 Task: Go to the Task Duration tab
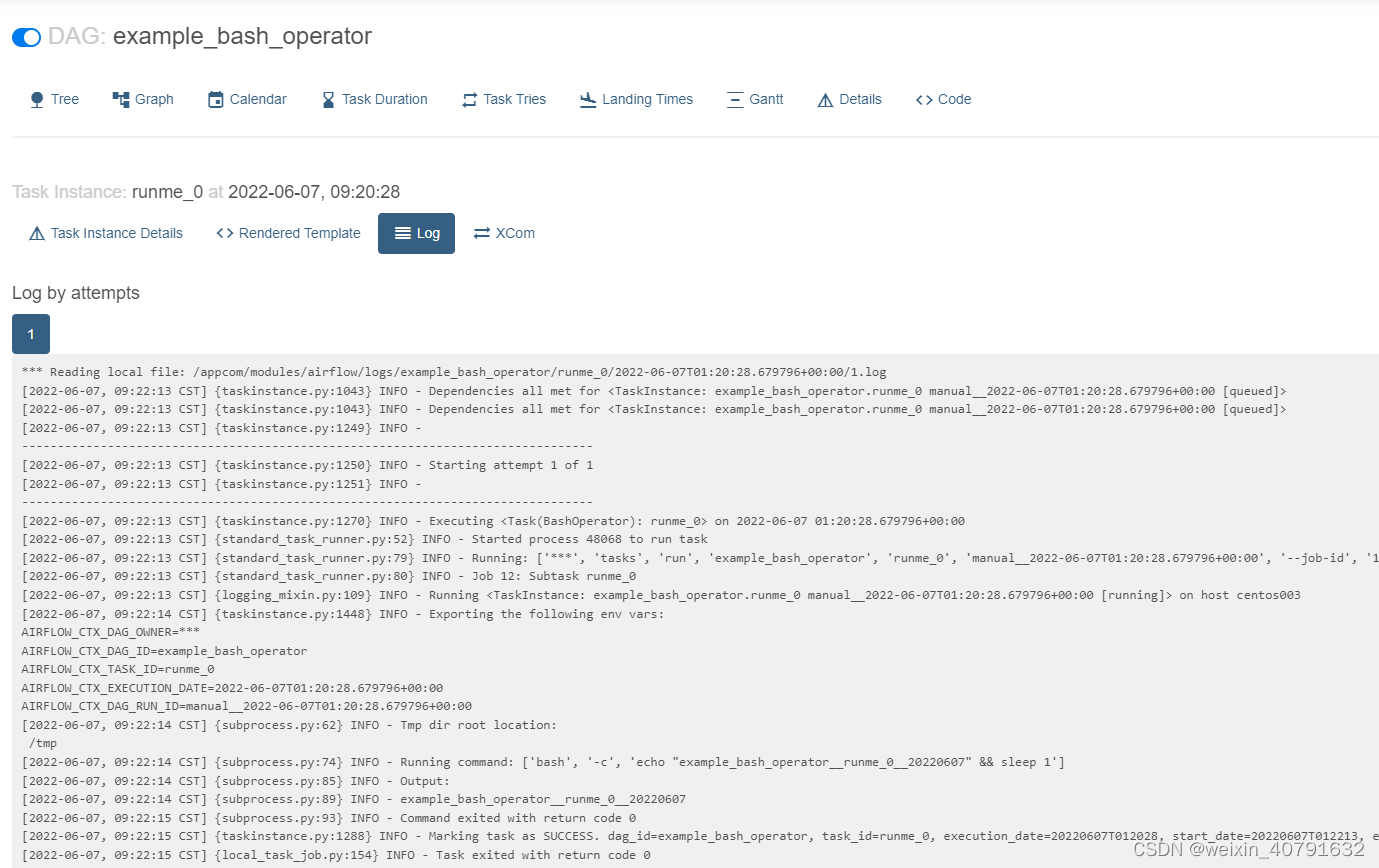(375, 99)
